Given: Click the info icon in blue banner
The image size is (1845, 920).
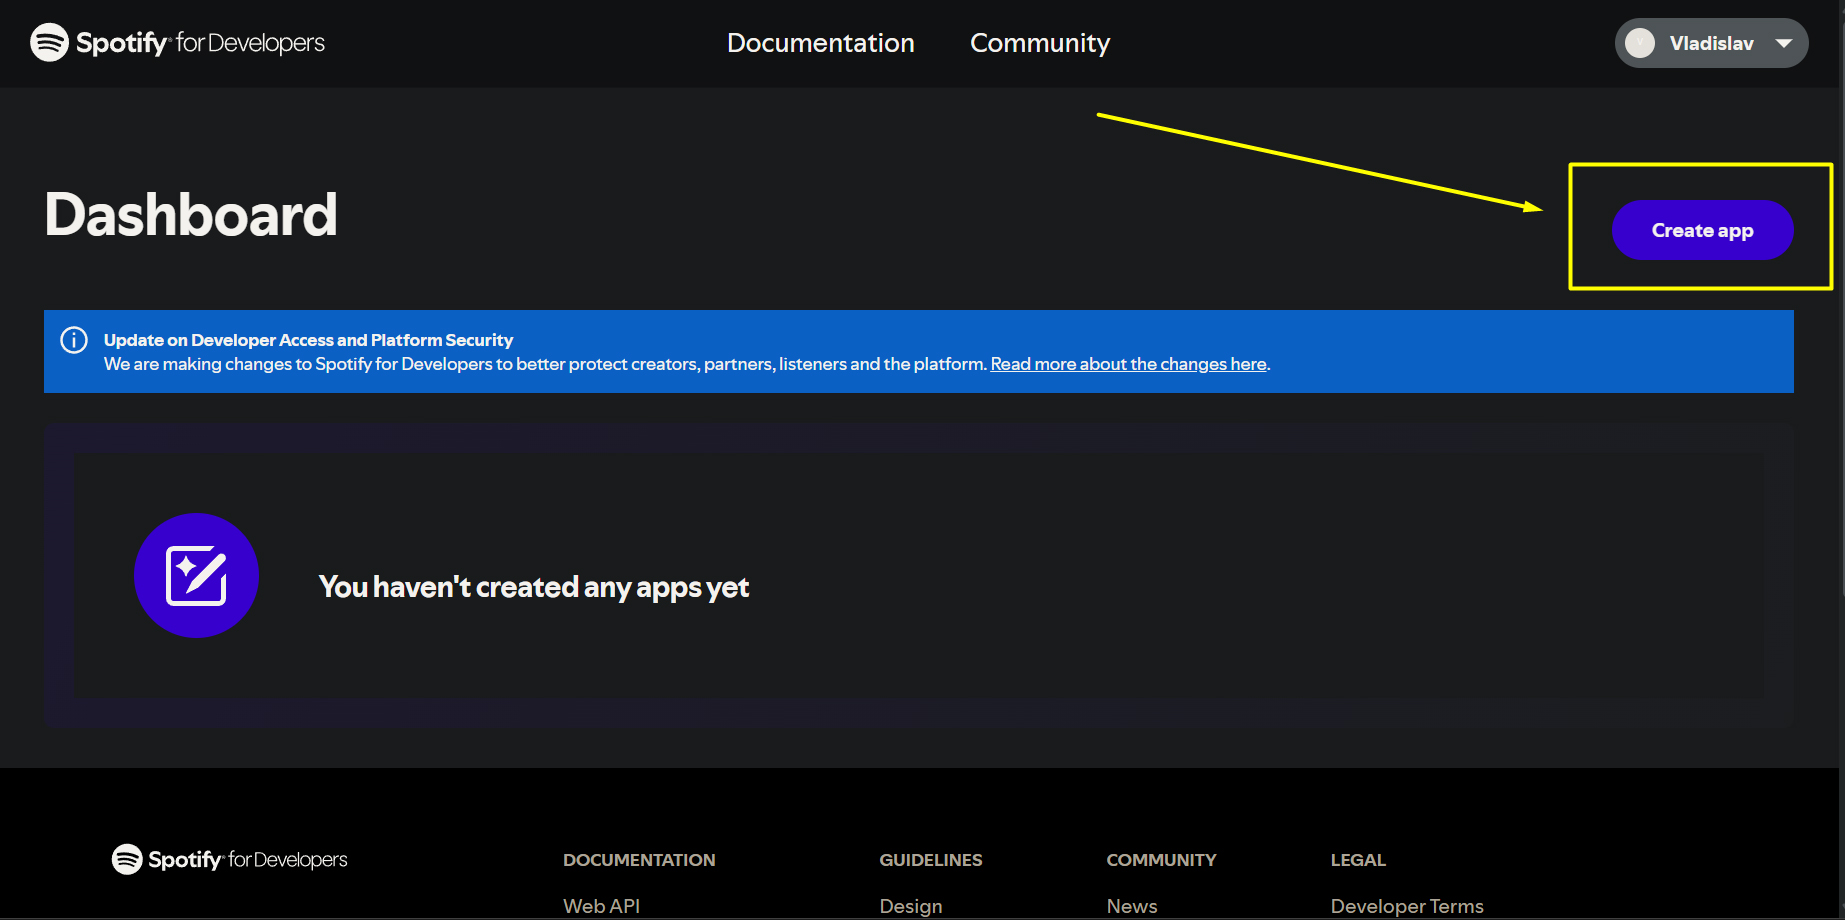Looking at the screenshot, I should [x=74, y=340].
